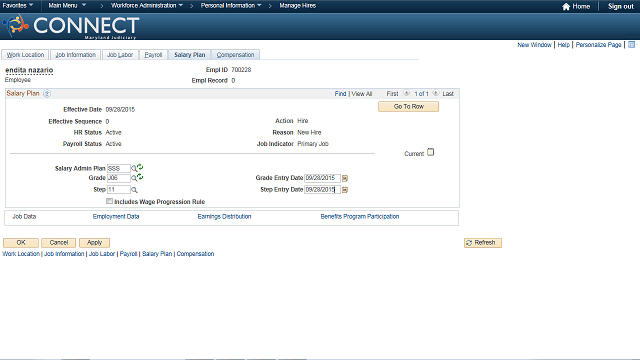Click the First navigation text
The height and width of the screenshot is (360, 640).
click(x=392, y=94)
